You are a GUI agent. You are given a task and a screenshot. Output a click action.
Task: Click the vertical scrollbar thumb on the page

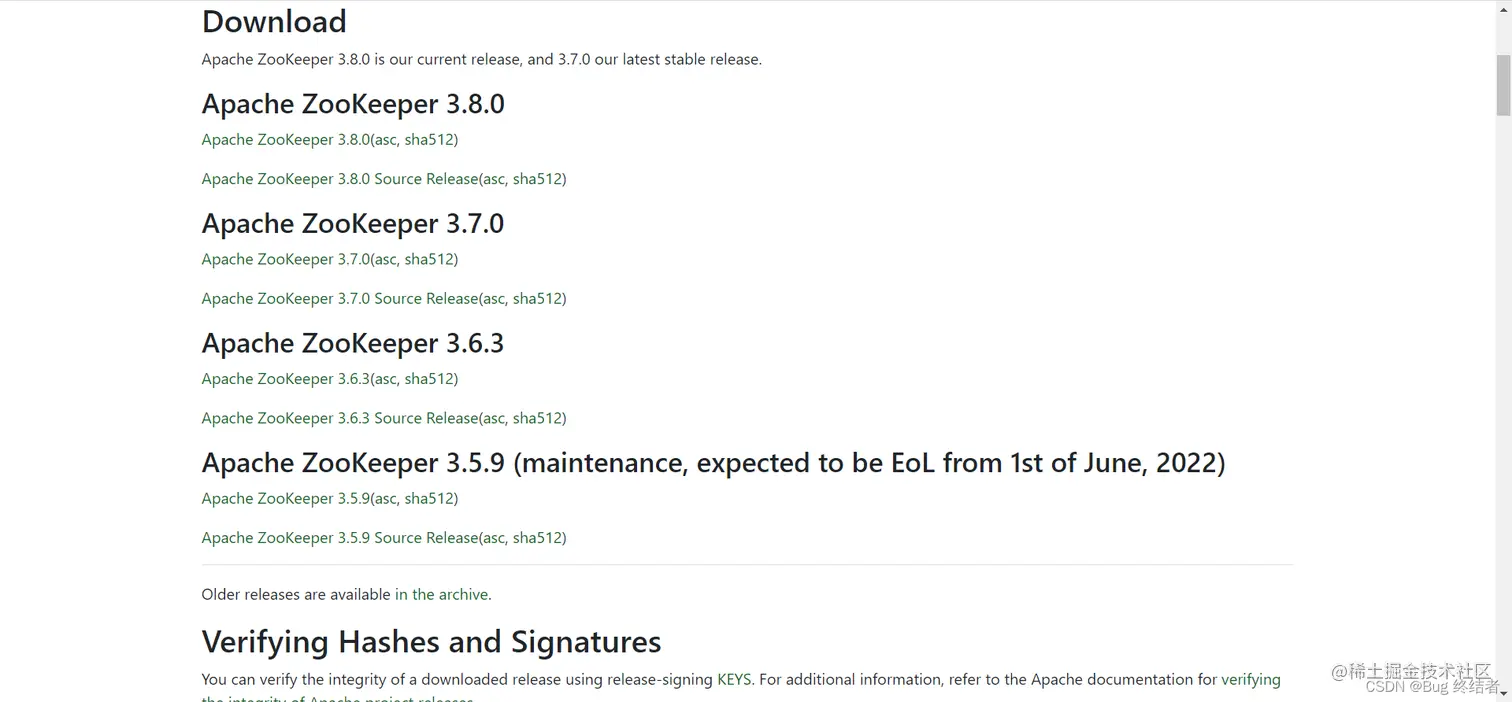coord(1503,85)
